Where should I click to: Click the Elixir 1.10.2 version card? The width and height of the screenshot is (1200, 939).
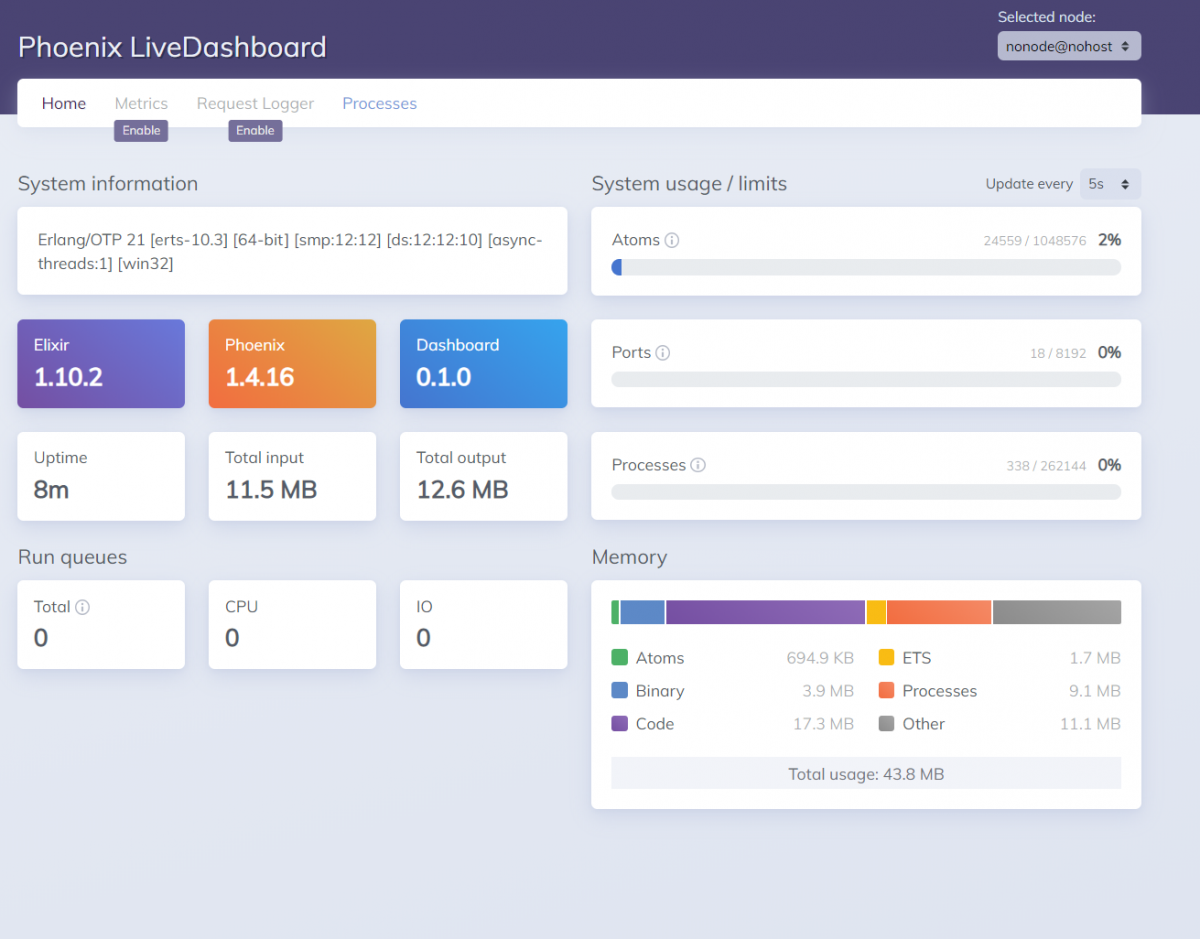101,363
